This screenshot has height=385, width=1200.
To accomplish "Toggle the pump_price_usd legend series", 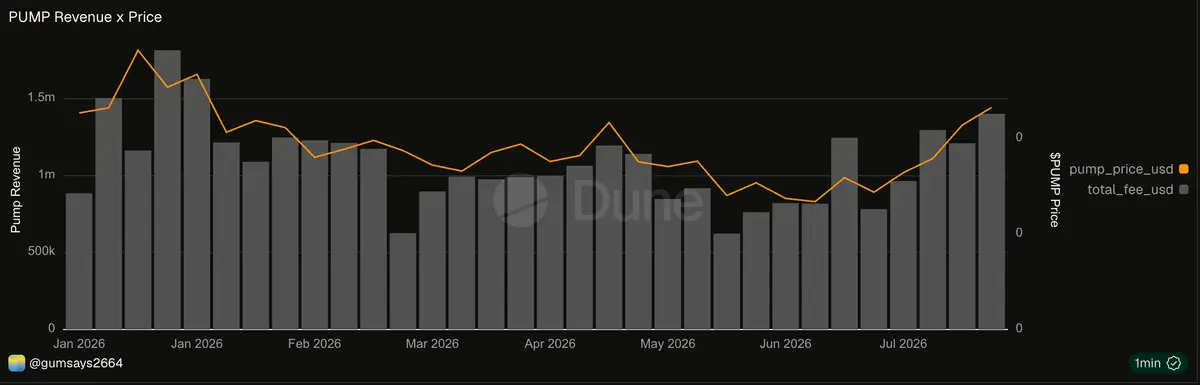I will 1128,169.
